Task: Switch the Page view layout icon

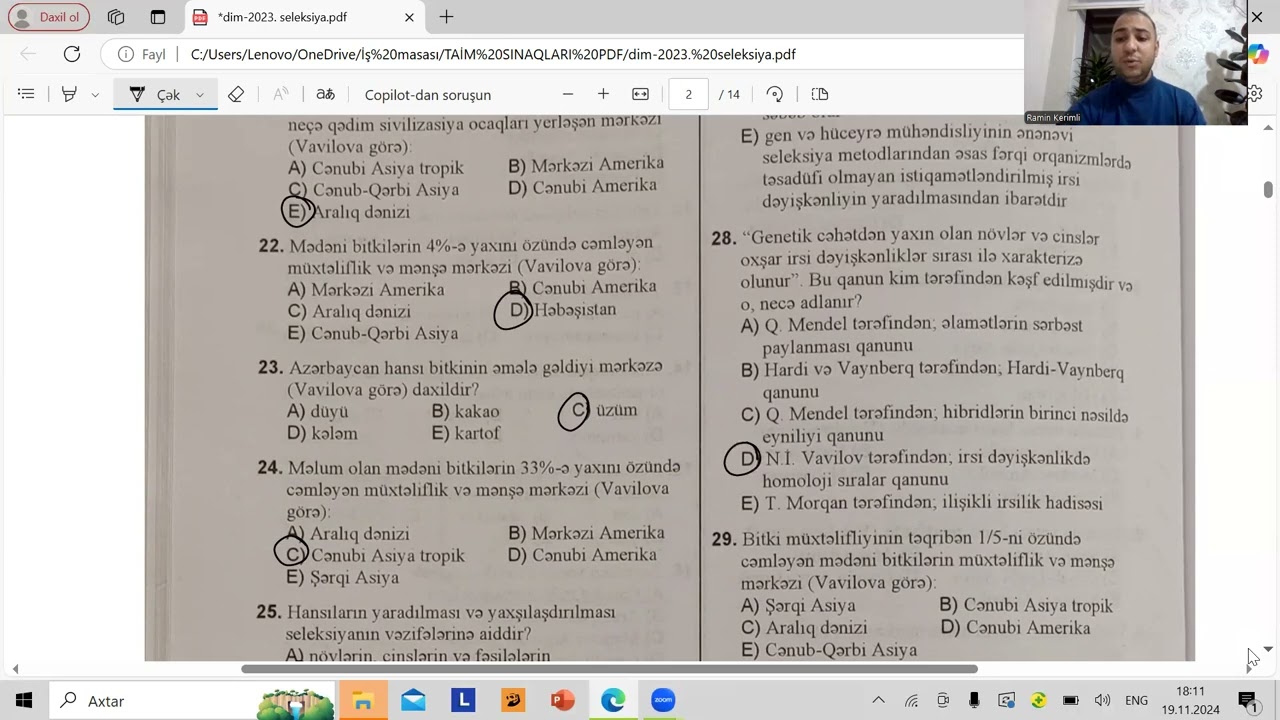Action: click(820, 94)
